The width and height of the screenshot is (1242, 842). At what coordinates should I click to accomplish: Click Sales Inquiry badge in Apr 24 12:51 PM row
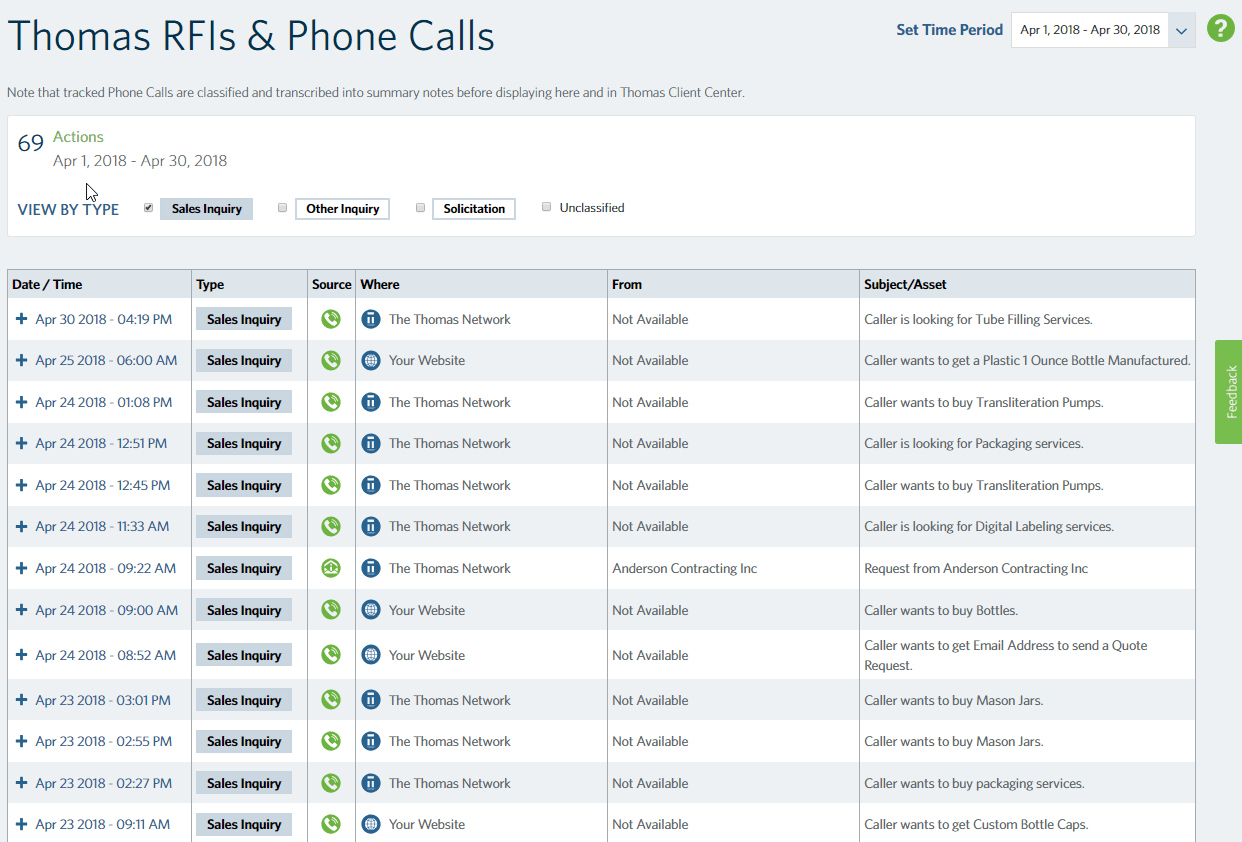click(x=244, y=444)
